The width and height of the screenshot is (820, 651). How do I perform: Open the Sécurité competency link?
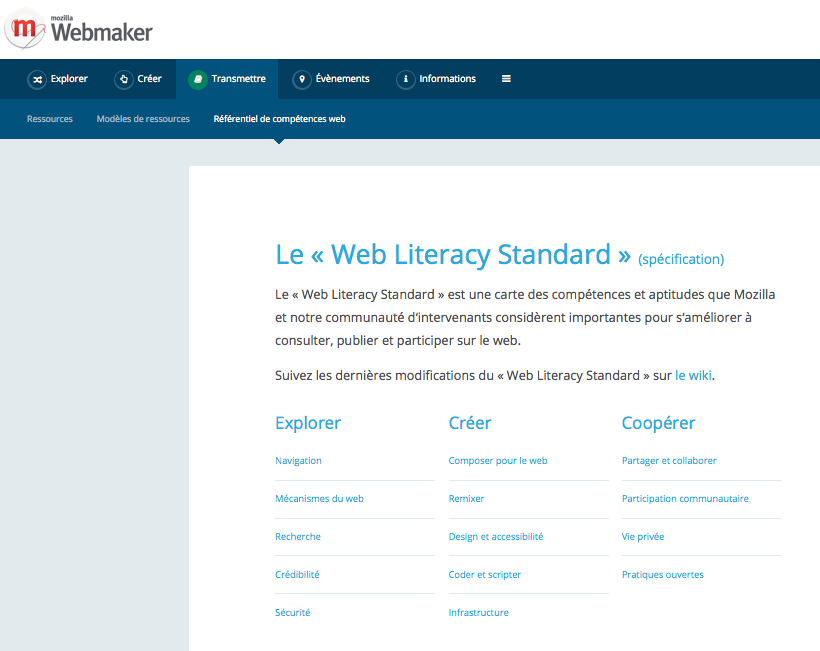tap(292, 612)
